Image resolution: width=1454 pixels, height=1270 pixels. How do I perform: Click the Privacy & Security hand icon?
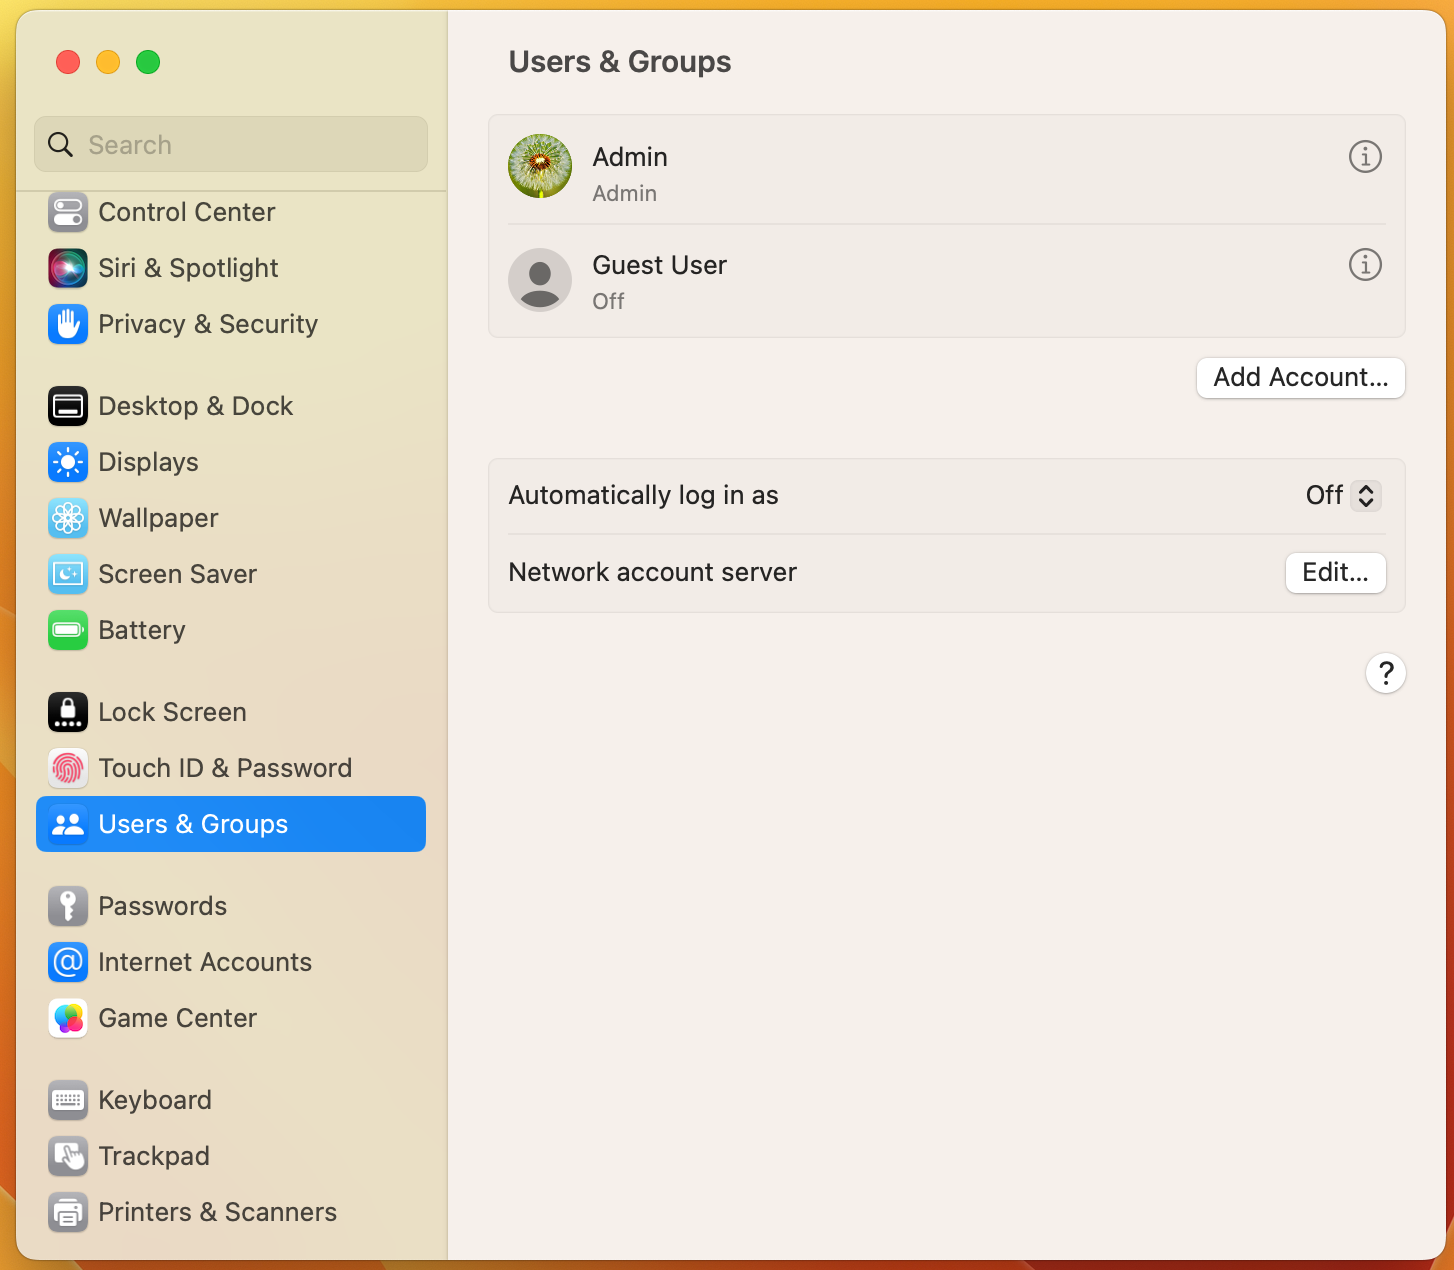pos(68,324)
